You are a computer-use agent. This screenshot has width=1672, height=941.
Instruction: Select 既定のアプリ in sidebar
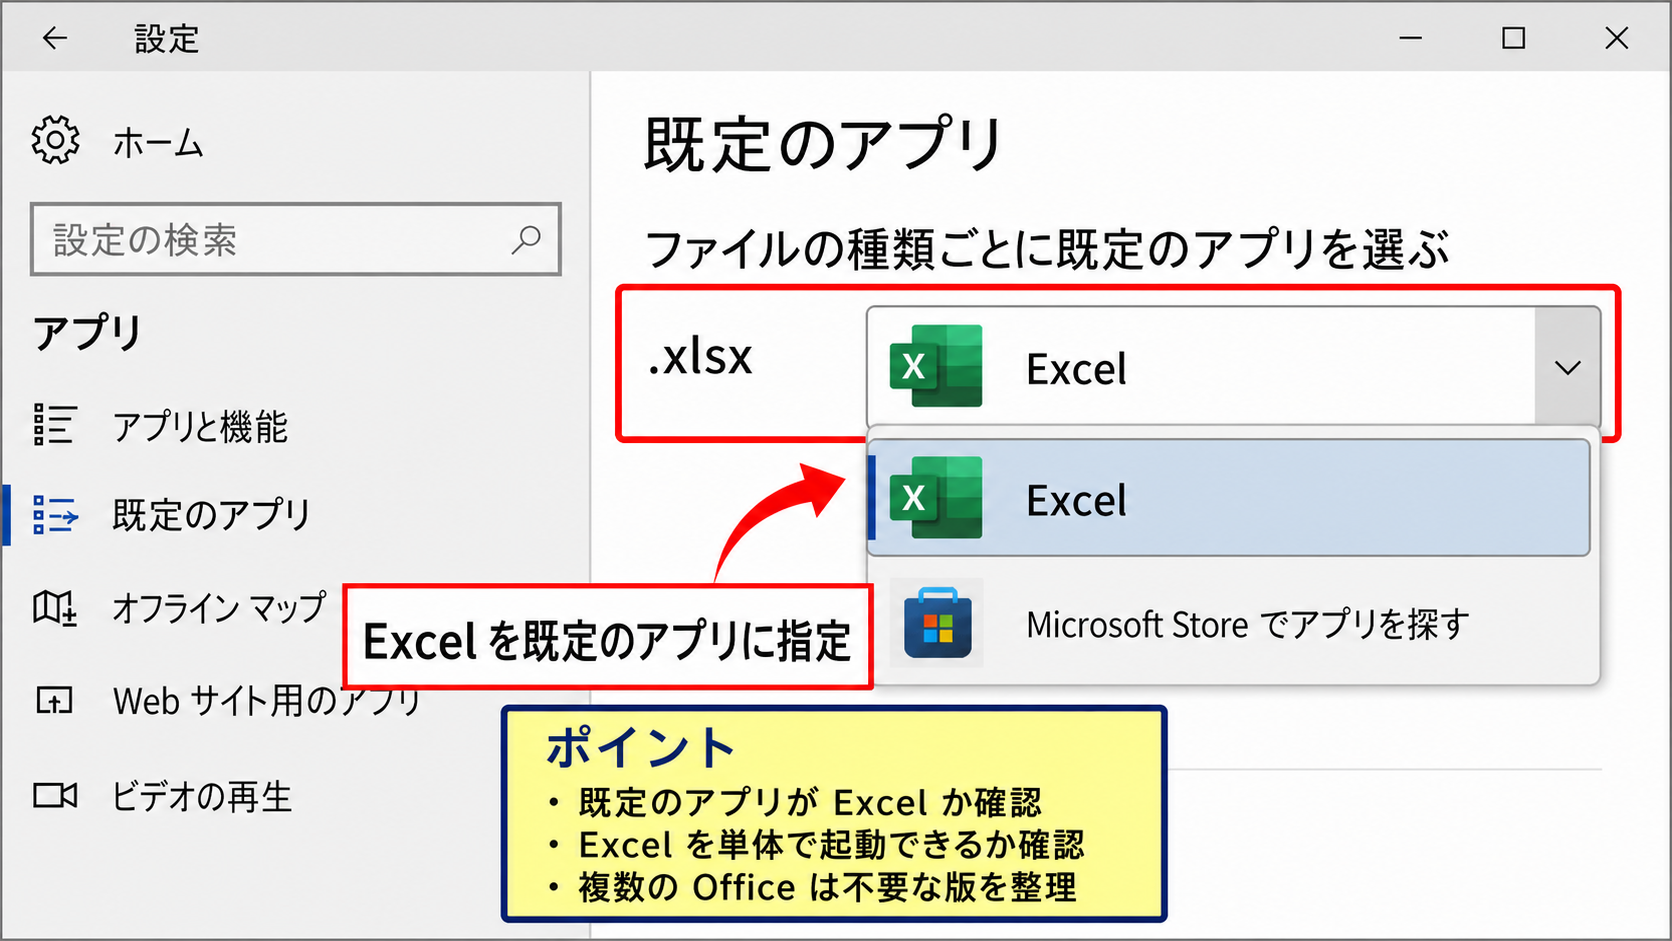coord(211,515)
